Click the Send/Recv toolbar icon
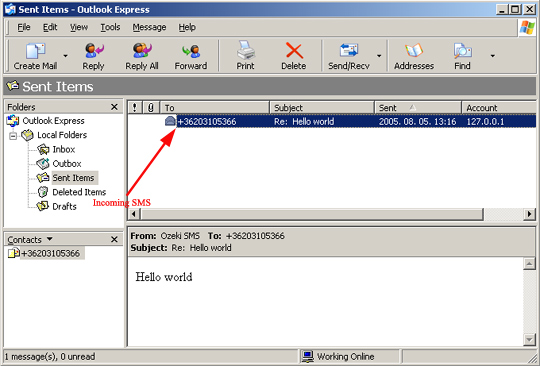Screen dimensions: 540x366 (349, 50)
